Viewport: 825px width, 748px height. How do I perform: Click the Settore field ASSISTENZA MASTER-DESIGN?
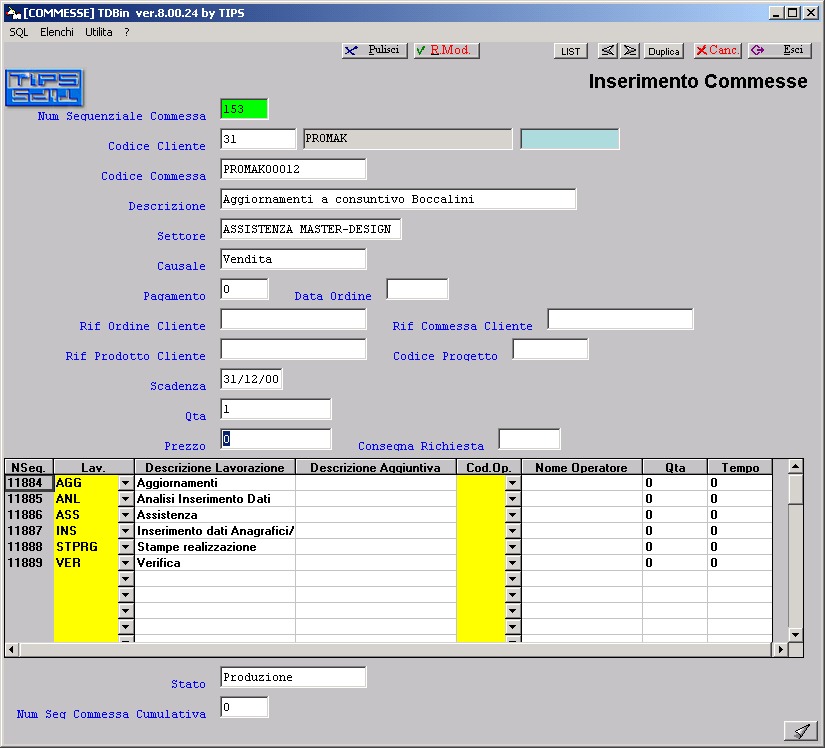point(311,229)
